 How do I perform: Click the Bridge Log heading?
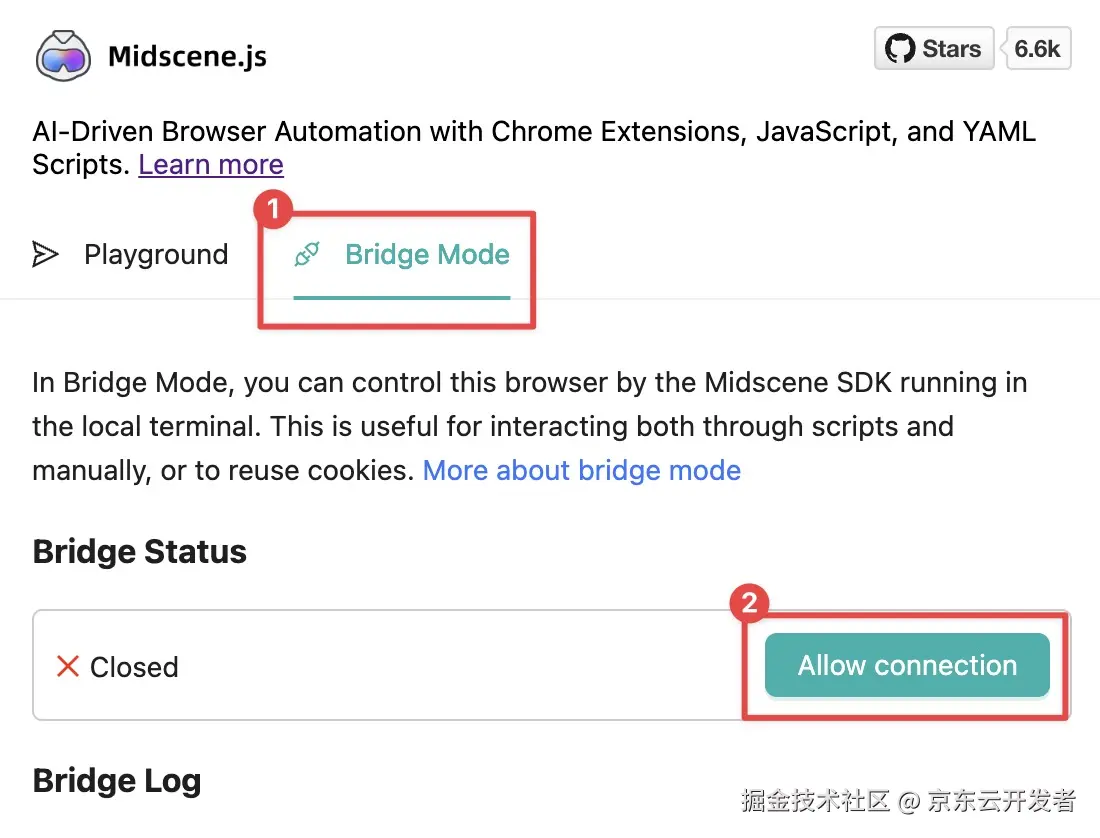[117, 781]
